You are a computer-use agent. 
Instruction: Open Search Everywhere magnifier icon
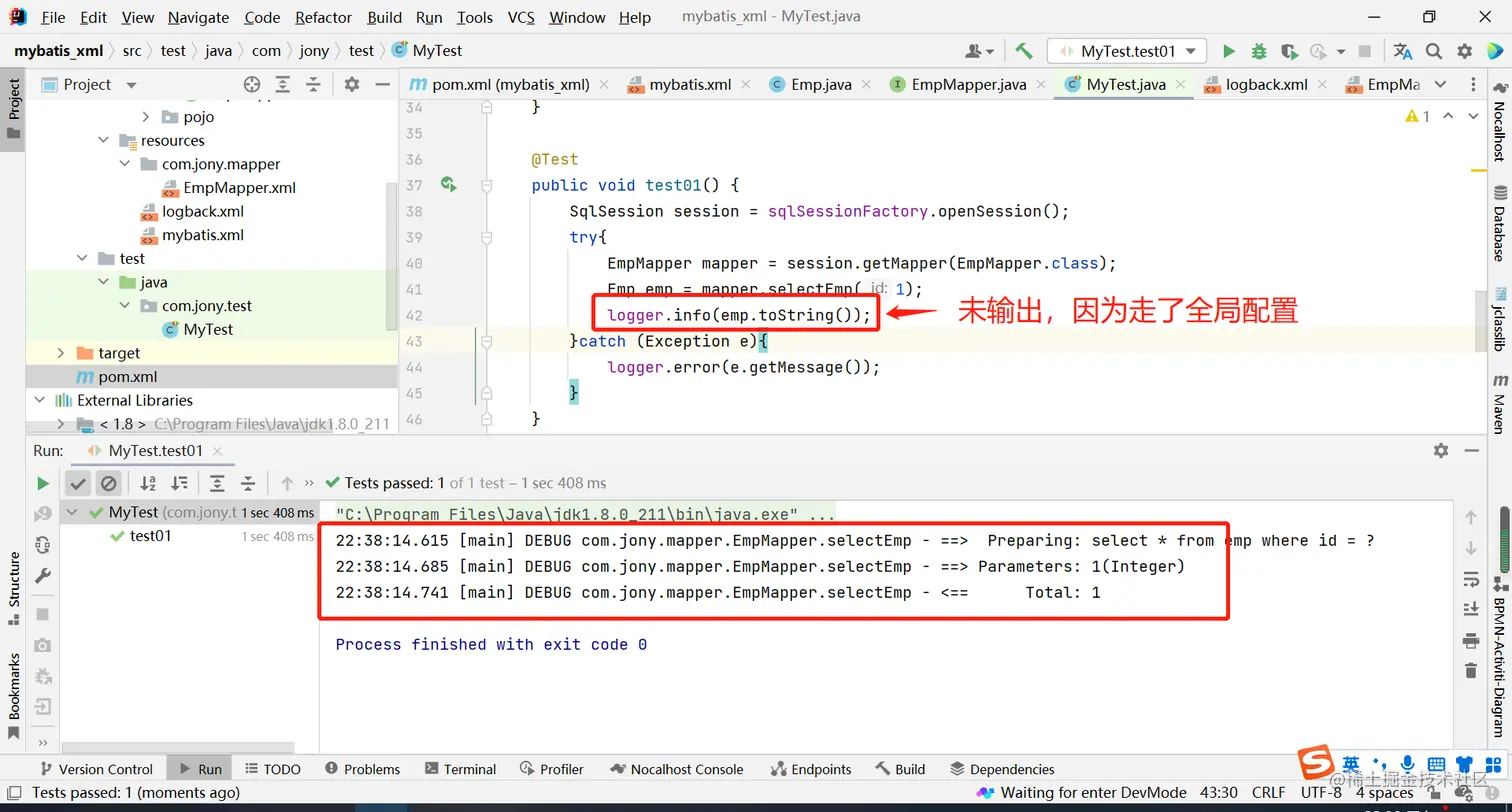tap(1434, 51)
